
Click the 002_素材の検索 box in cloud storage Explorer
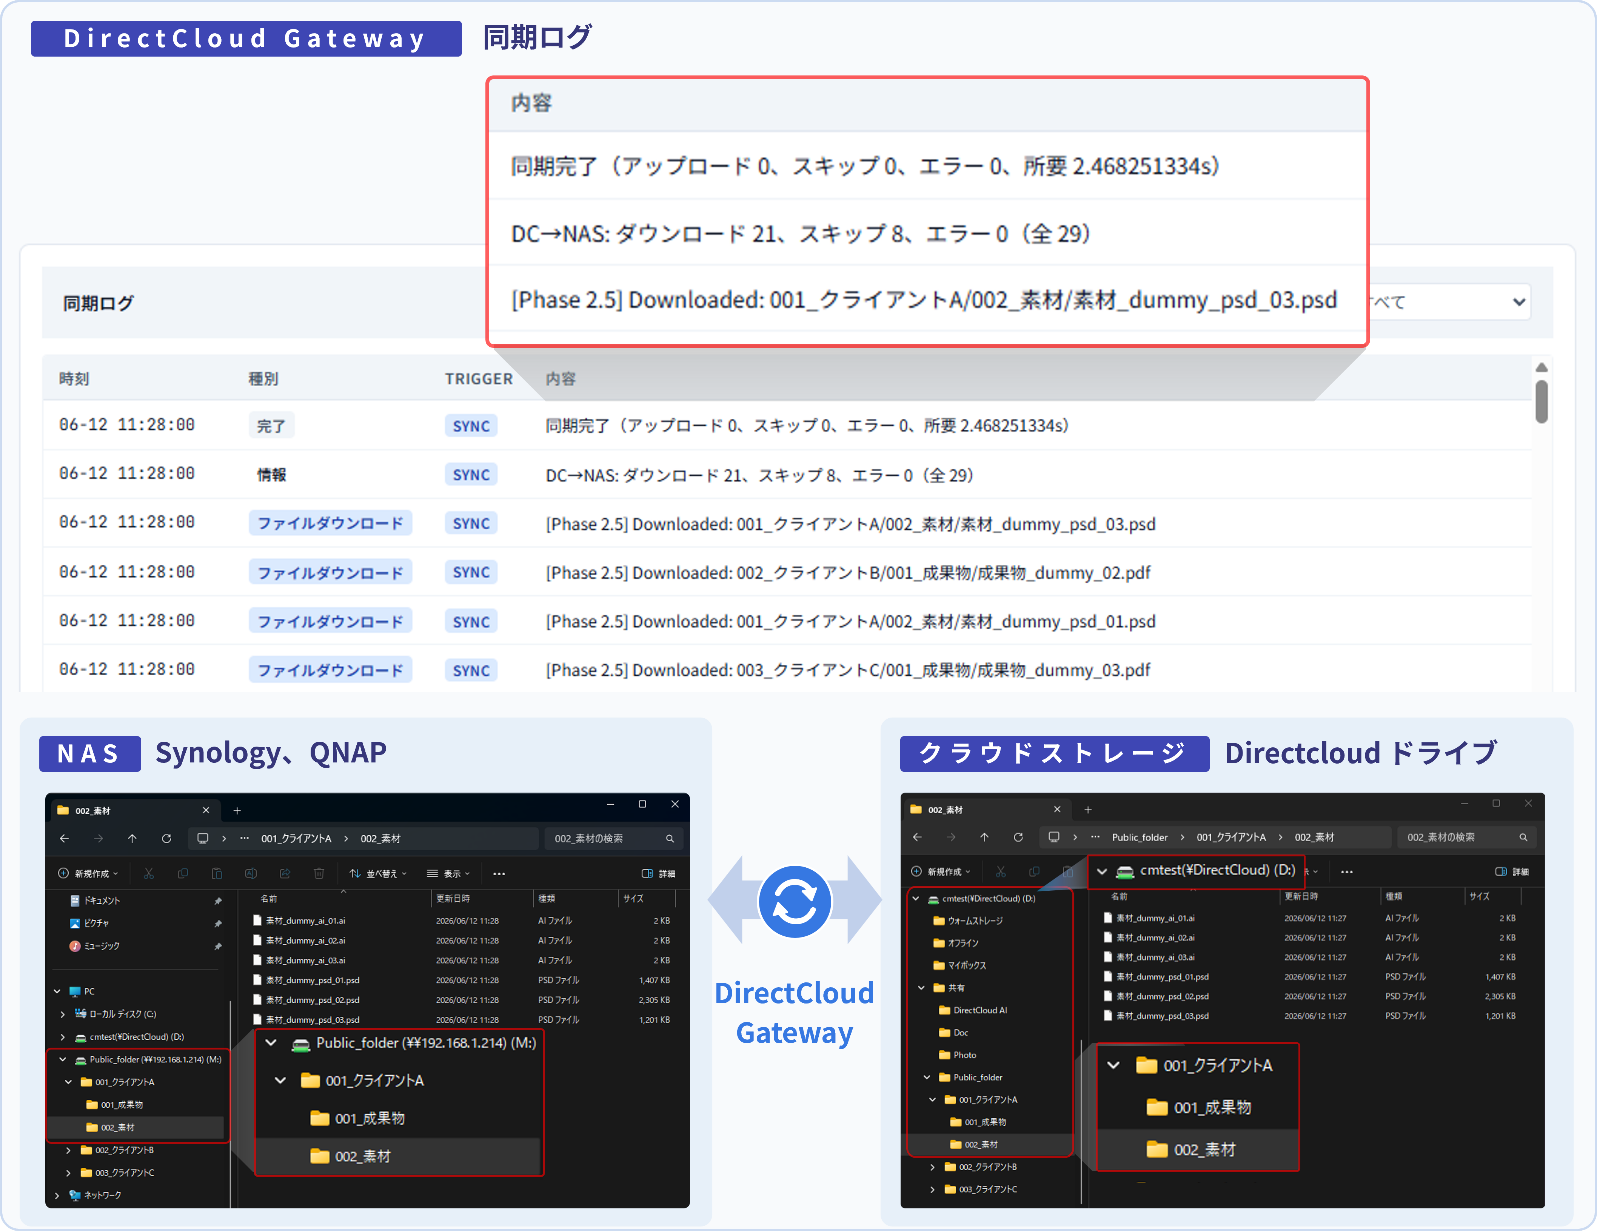click(x=1465, y=837)
